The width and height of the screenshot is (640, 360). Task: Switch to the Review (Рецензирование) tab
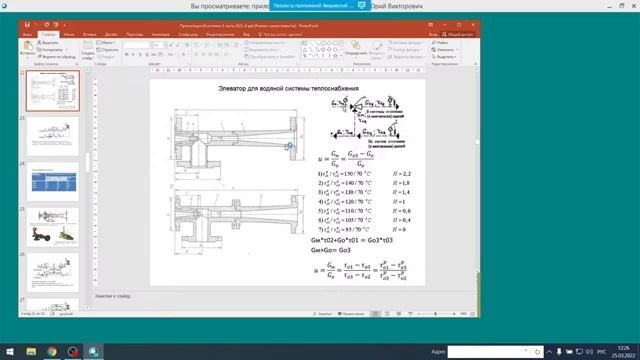[x=220, y=35]
